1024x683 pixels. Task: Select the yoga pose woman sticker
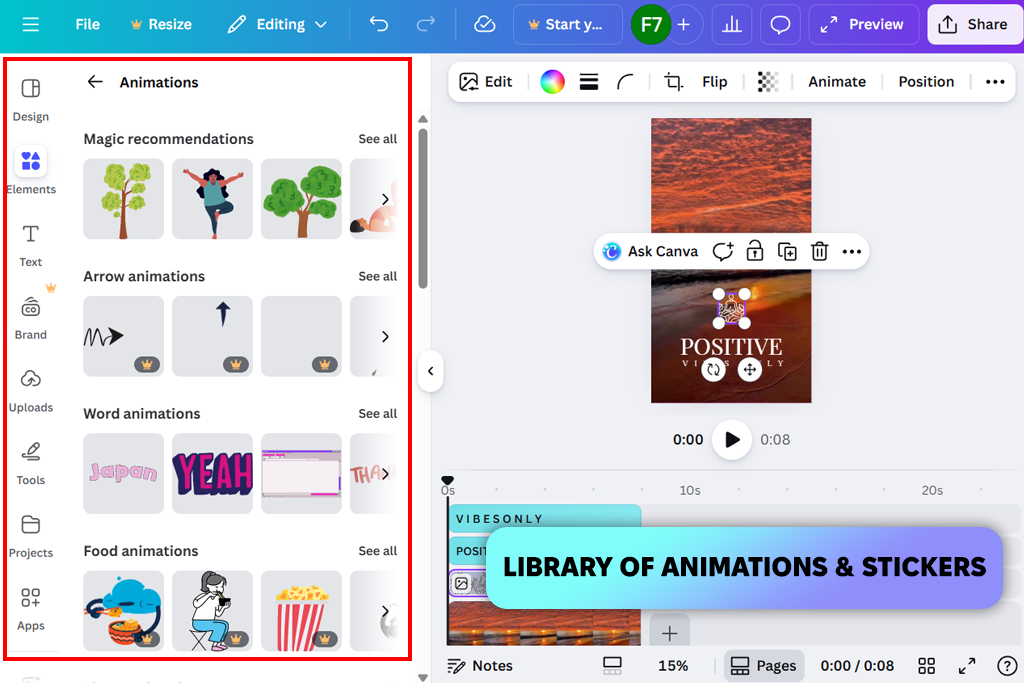click(x=212, y=199)
